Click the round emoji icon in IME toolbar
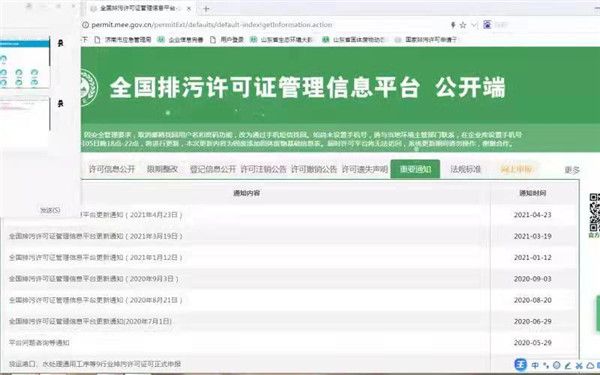The height and width of the screenshot is (375, 600). pos(557,365)
